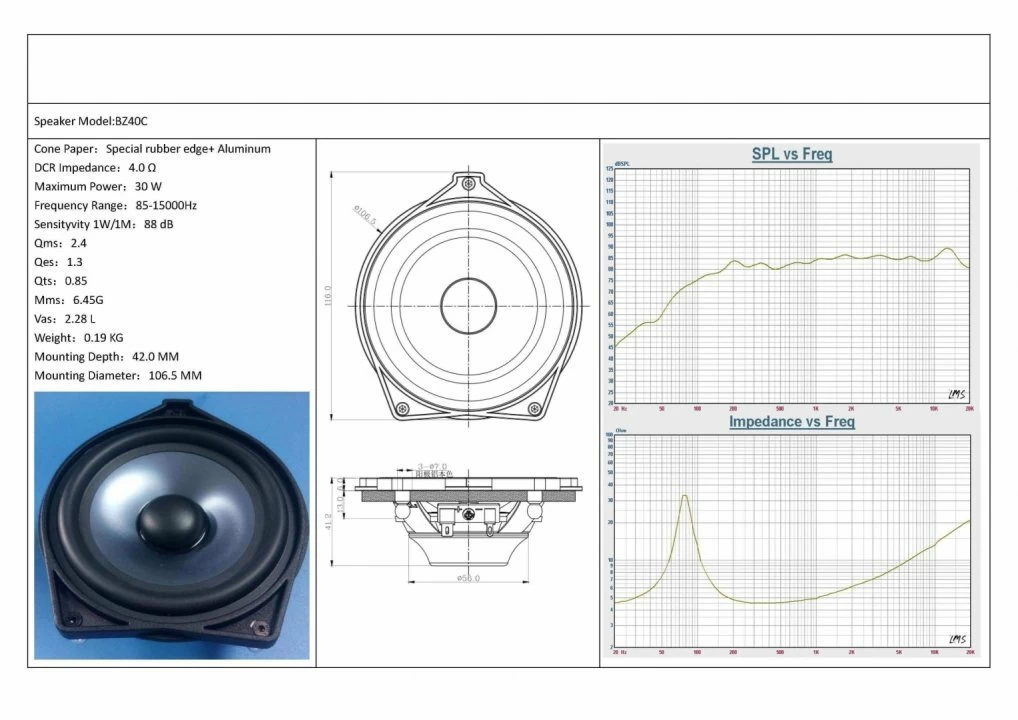
Task: Click the LMS logo on the SPL chart
Action: point(955,393)
